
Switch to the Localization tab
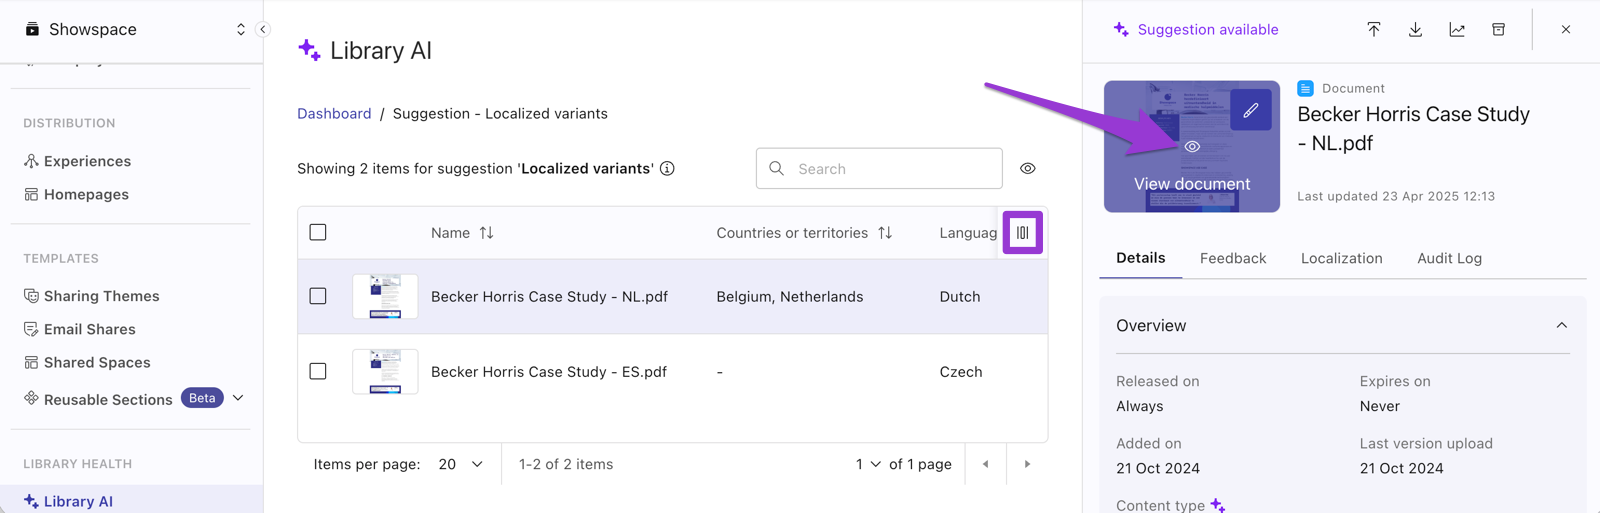tap(1341, 258)
